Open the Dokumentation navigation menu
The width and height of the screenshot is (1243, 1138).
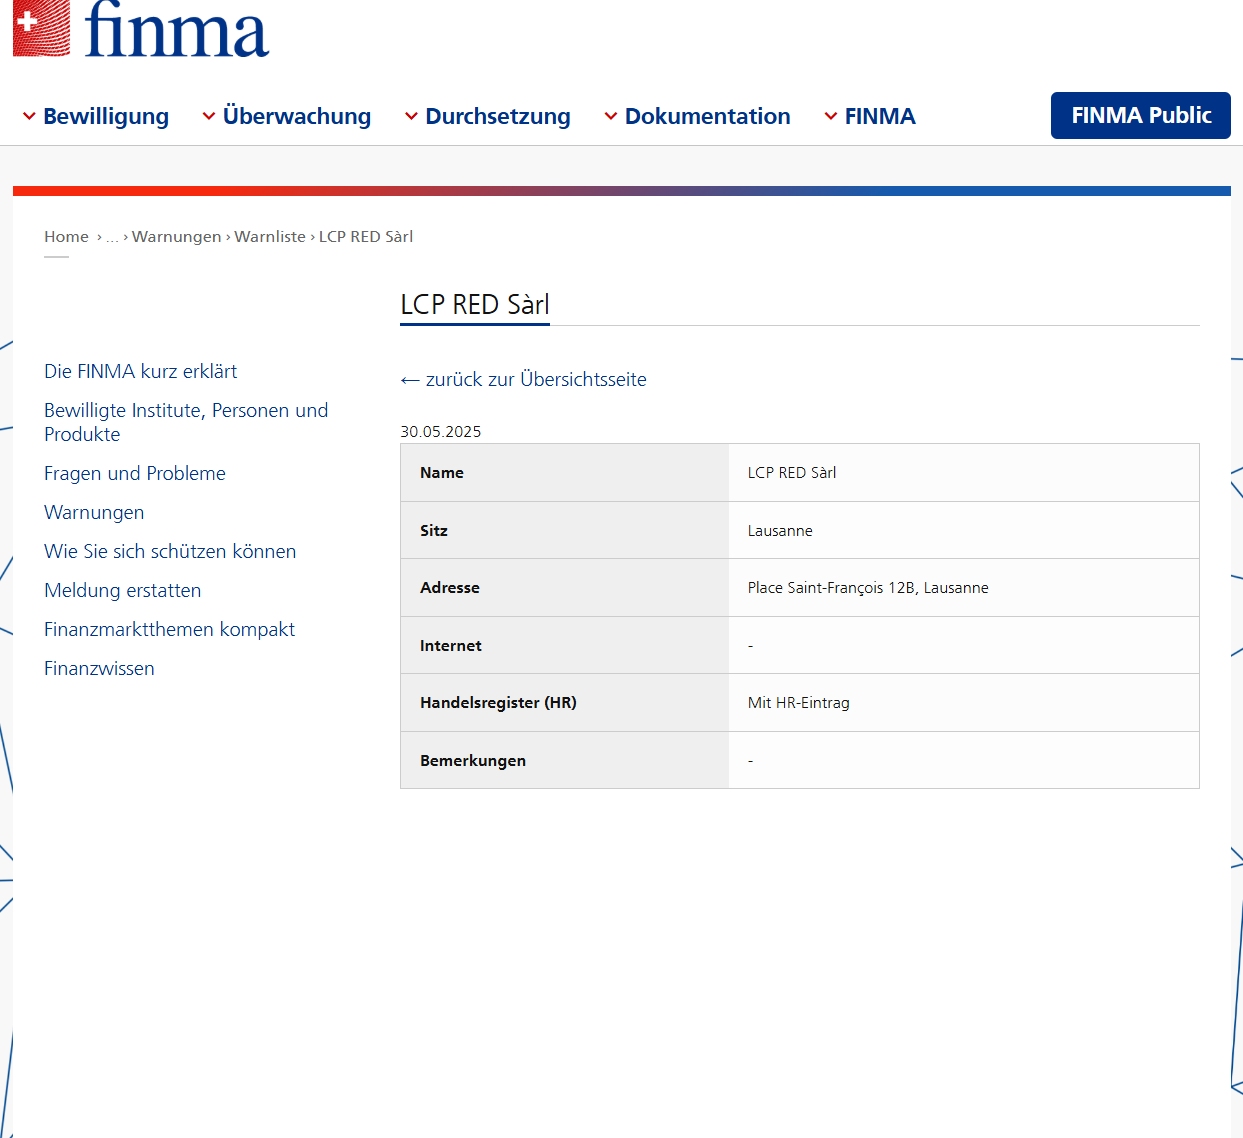point(708,116)
